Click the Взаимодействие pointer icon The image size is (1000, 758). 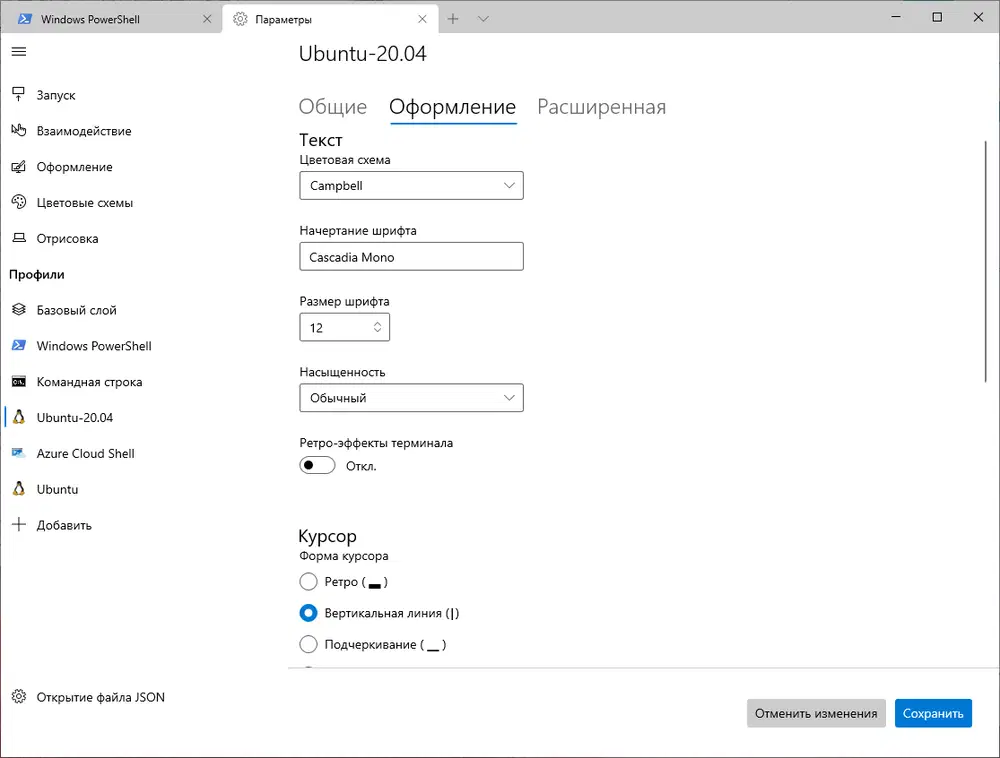pos(18,130)
